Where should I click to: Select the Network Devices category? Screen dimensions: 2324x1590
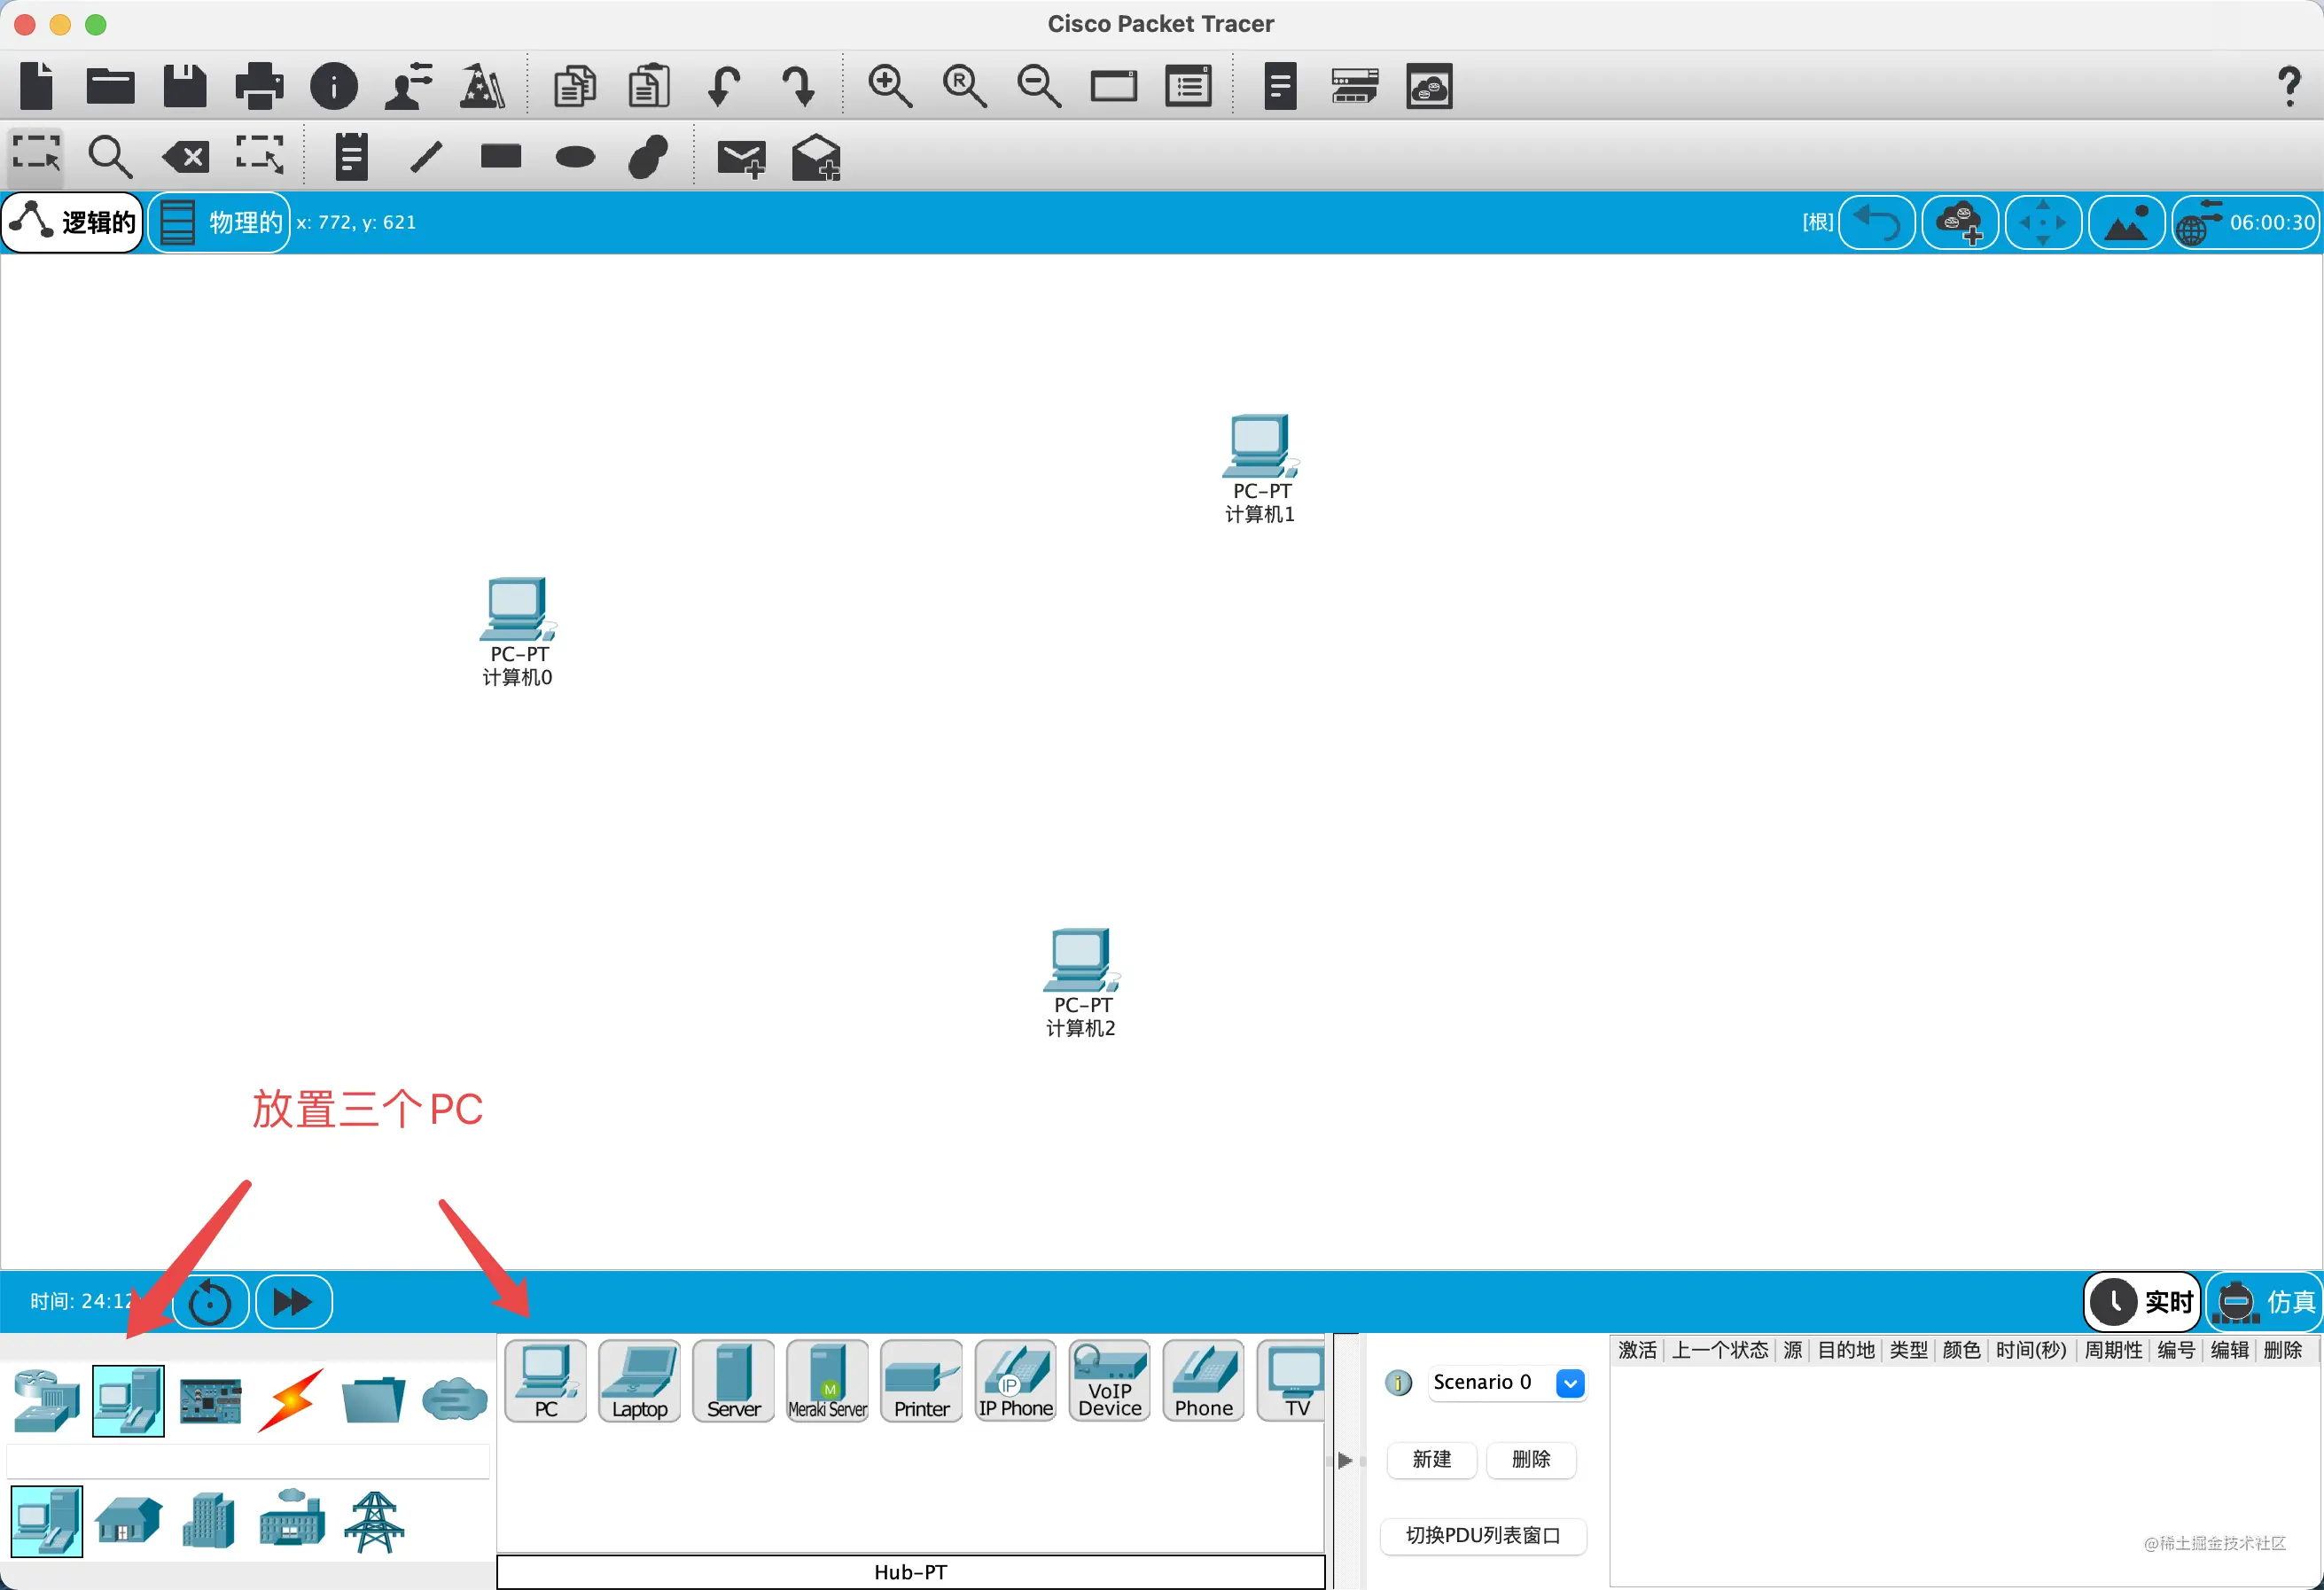point(46,1400)
